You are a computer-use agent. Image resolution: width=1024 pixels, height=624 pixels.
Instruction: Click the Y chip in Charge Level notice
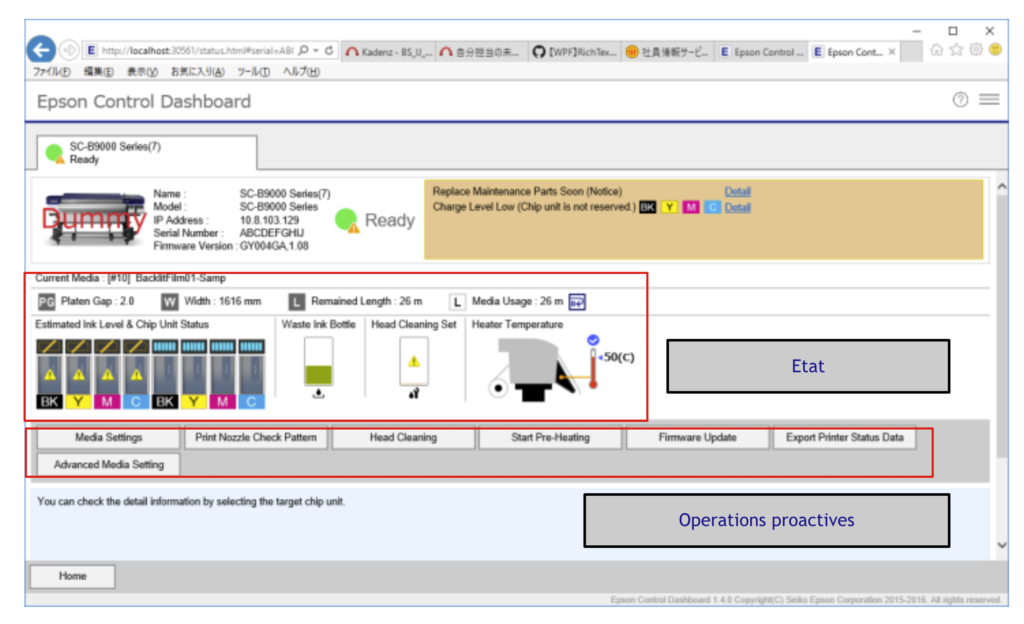pos(669,208)
